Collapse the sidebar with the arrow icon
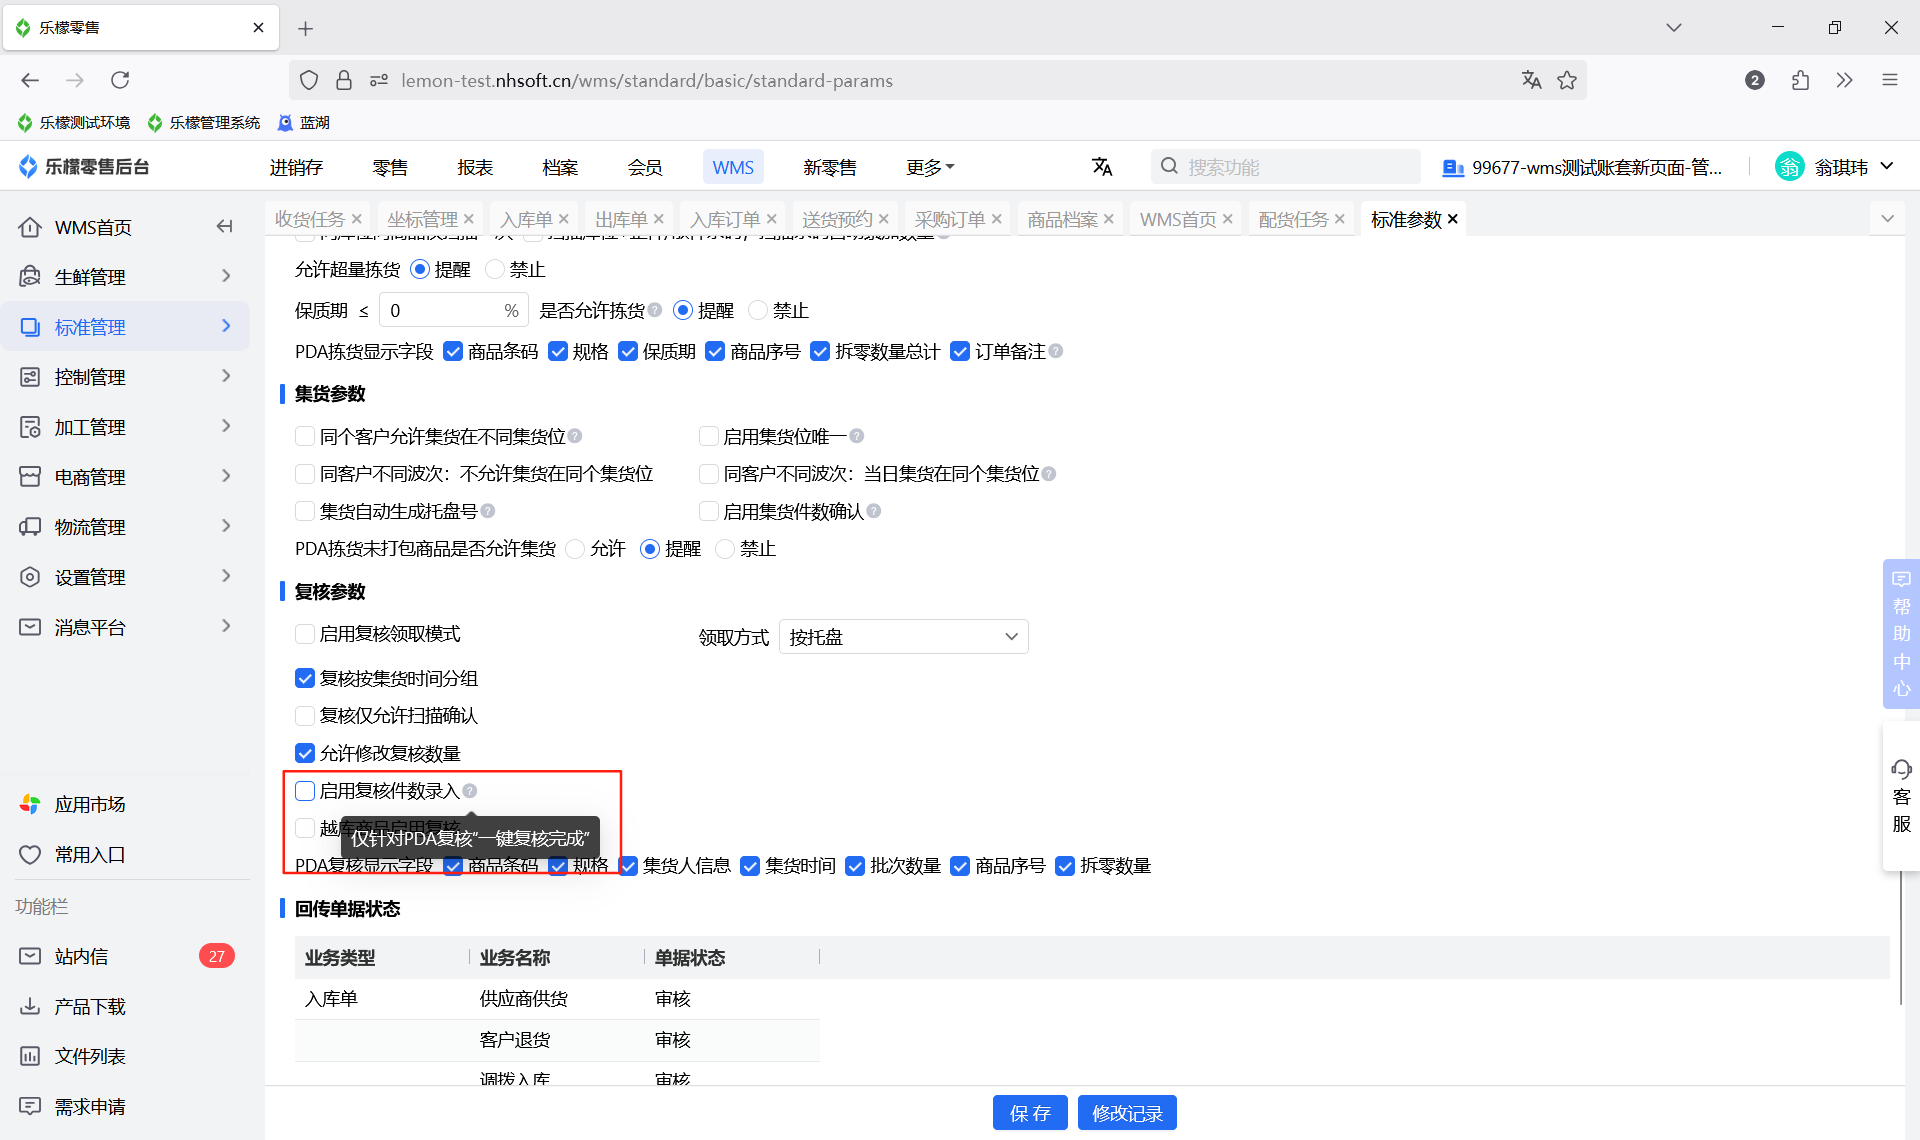Screen dimensions: 1920x1140 tap(225, 227)
